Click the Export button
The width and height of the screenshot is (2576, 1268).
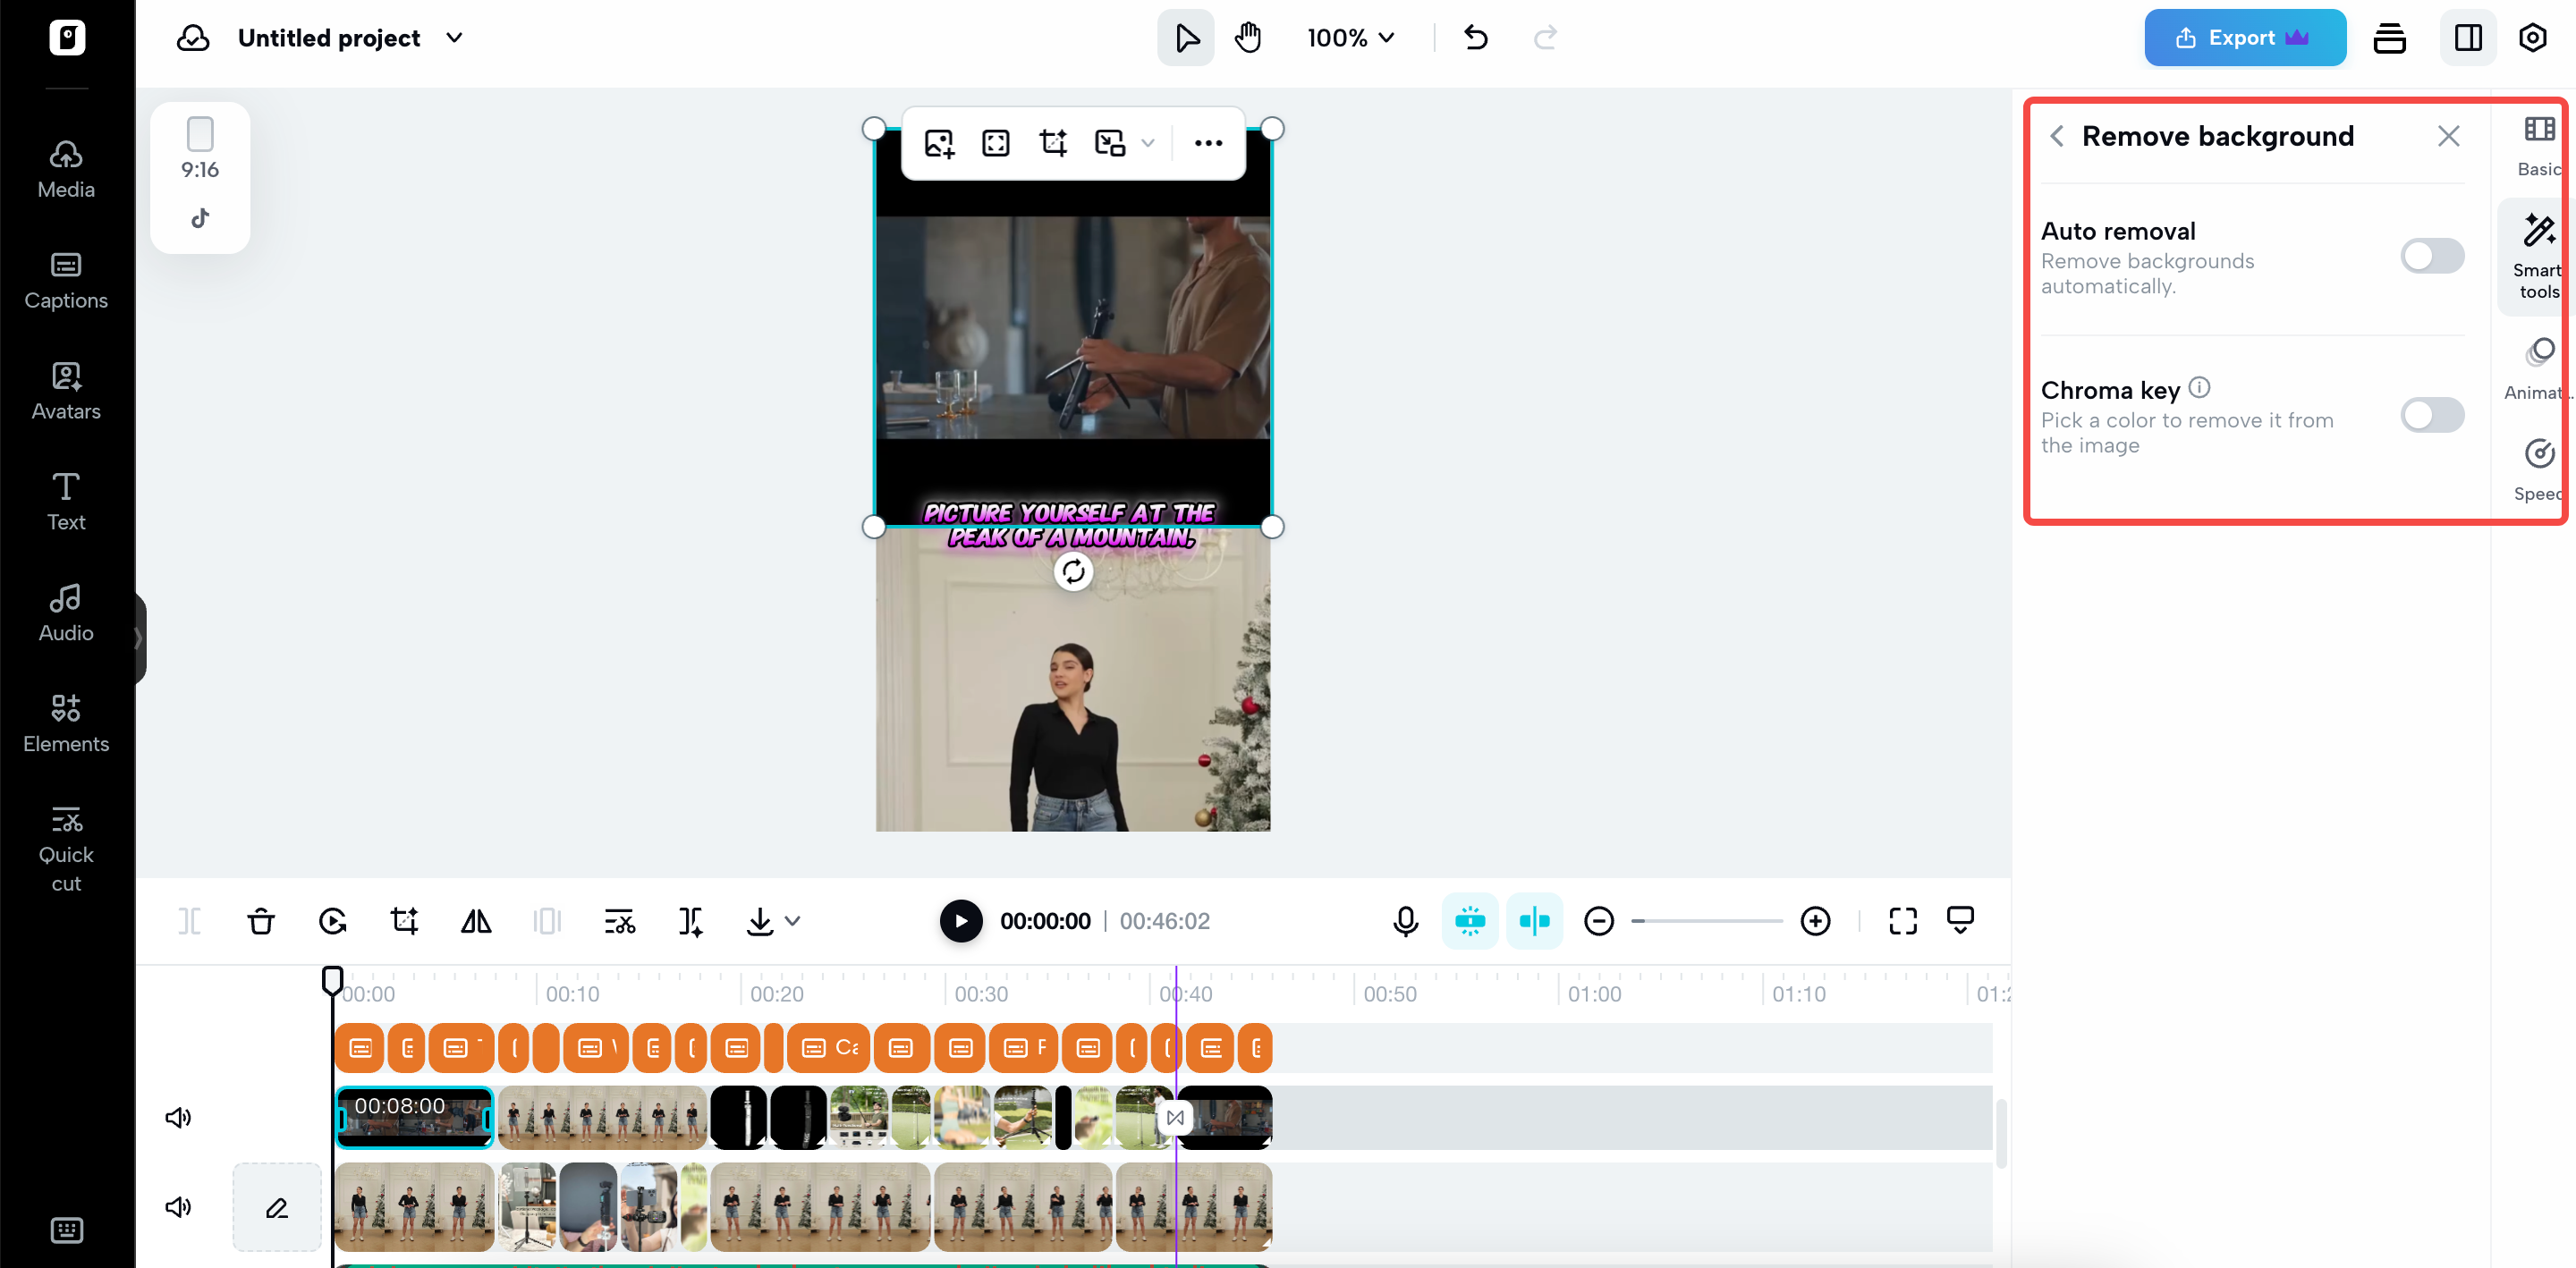point(2244,38)
